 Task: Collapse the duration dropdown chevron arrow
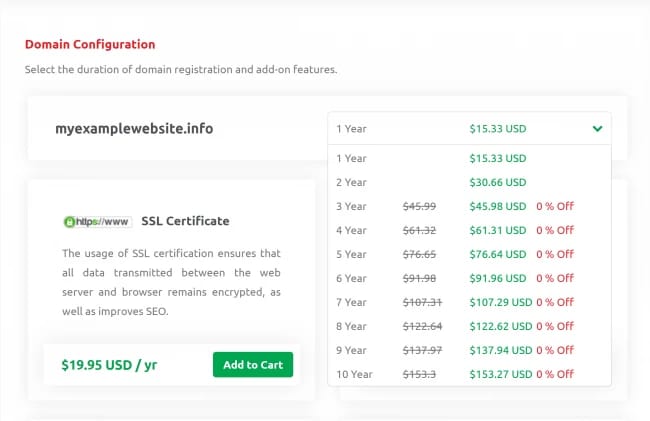[597, 128]
